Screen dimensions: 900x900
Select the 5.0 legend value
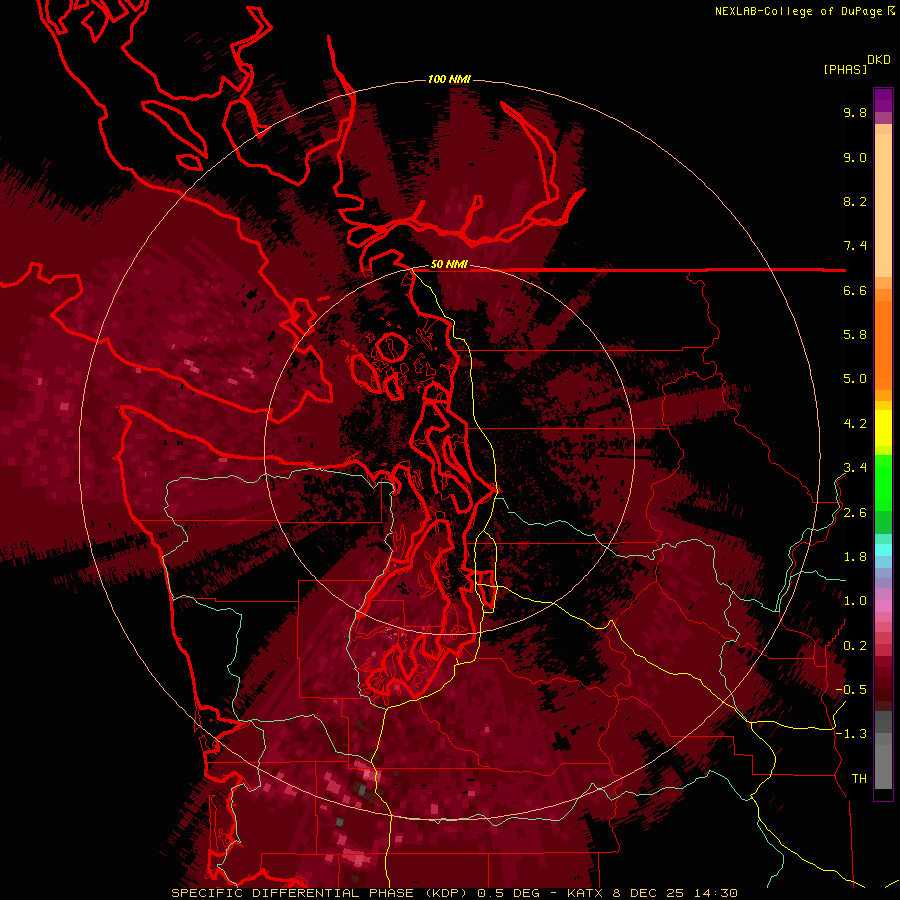(855, 379)
